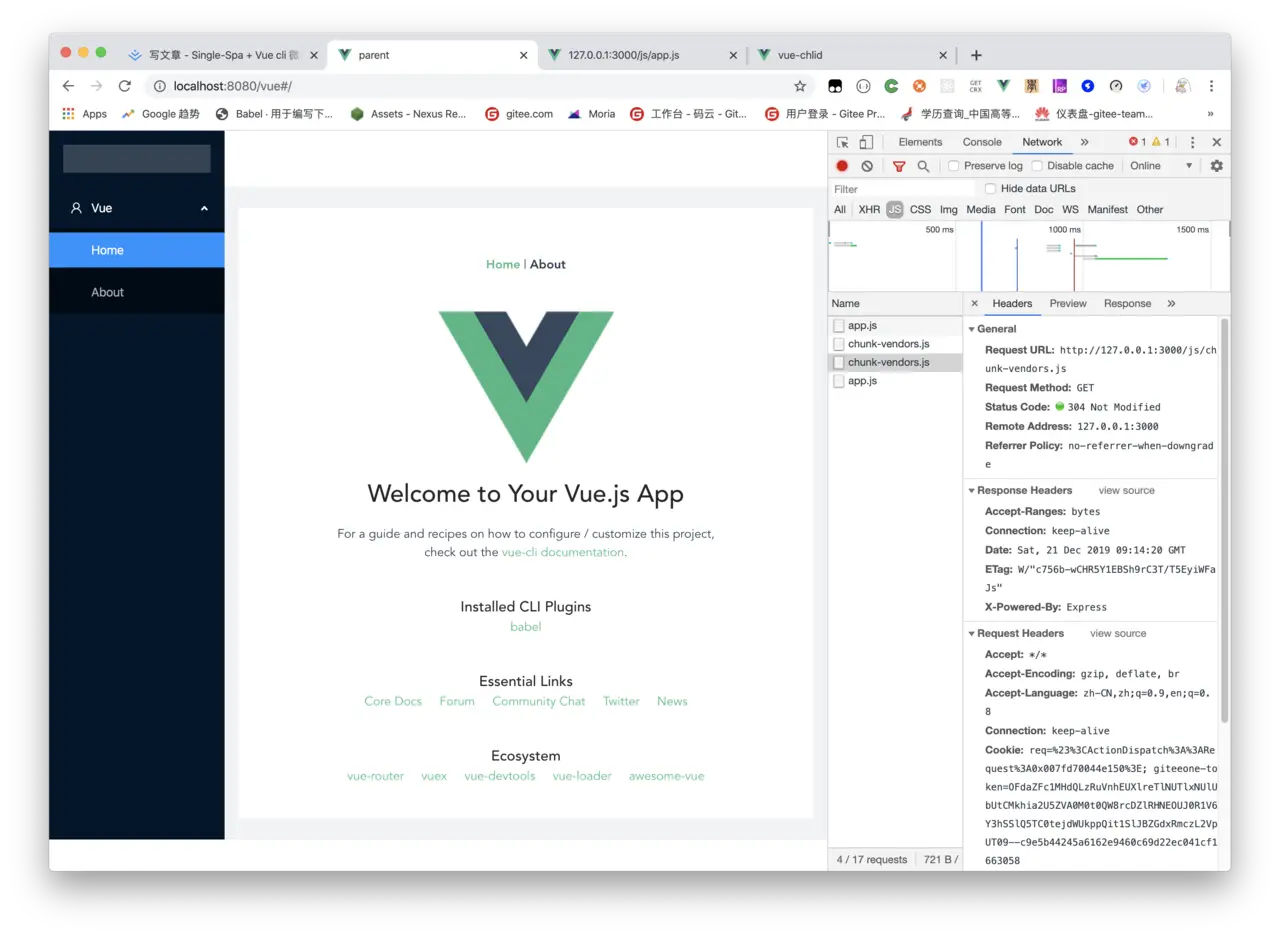The width and height of the screenshot is (1280, 936).
Task: Click the red error count badge
Action: coord(1137,142)
